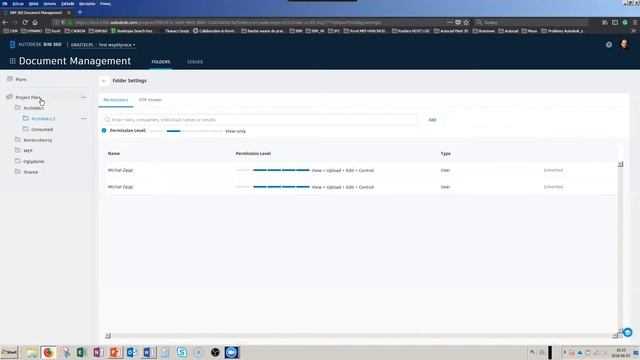
Task: Open Skype from the taskbar
Action: coord(182,352)
